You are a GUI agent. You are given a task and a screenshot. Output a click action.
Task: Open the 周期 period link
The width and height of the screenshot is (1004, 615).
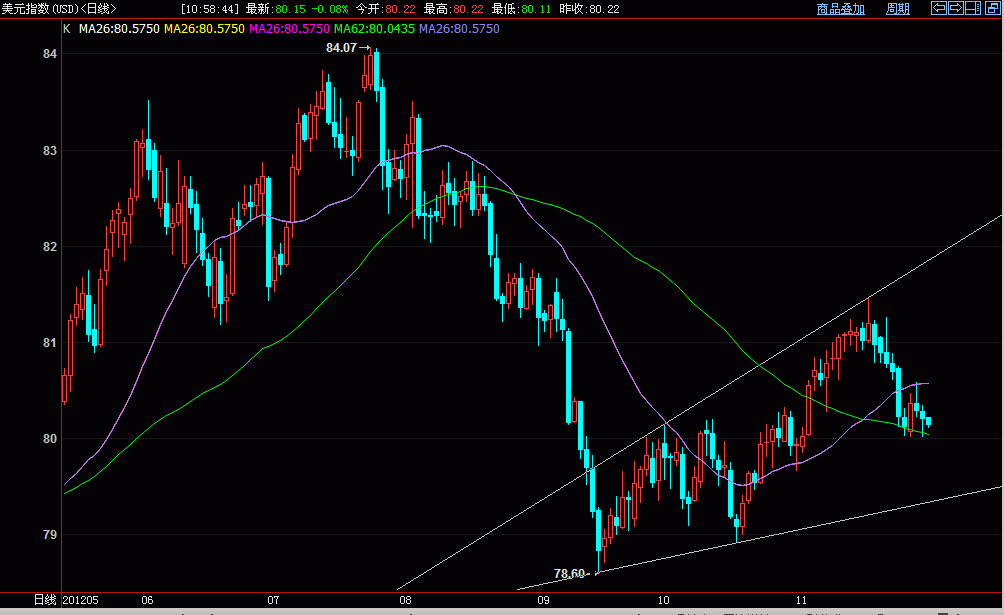pyautogui.click(x=898, y=9)
